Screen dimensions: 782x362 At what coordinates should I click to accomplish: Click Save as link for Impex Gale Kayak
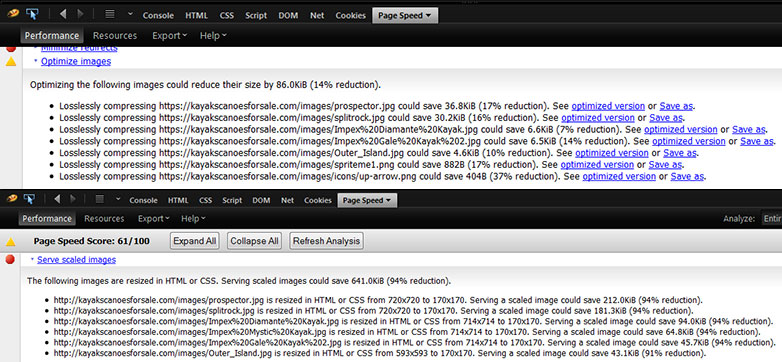tap(757, 141)
